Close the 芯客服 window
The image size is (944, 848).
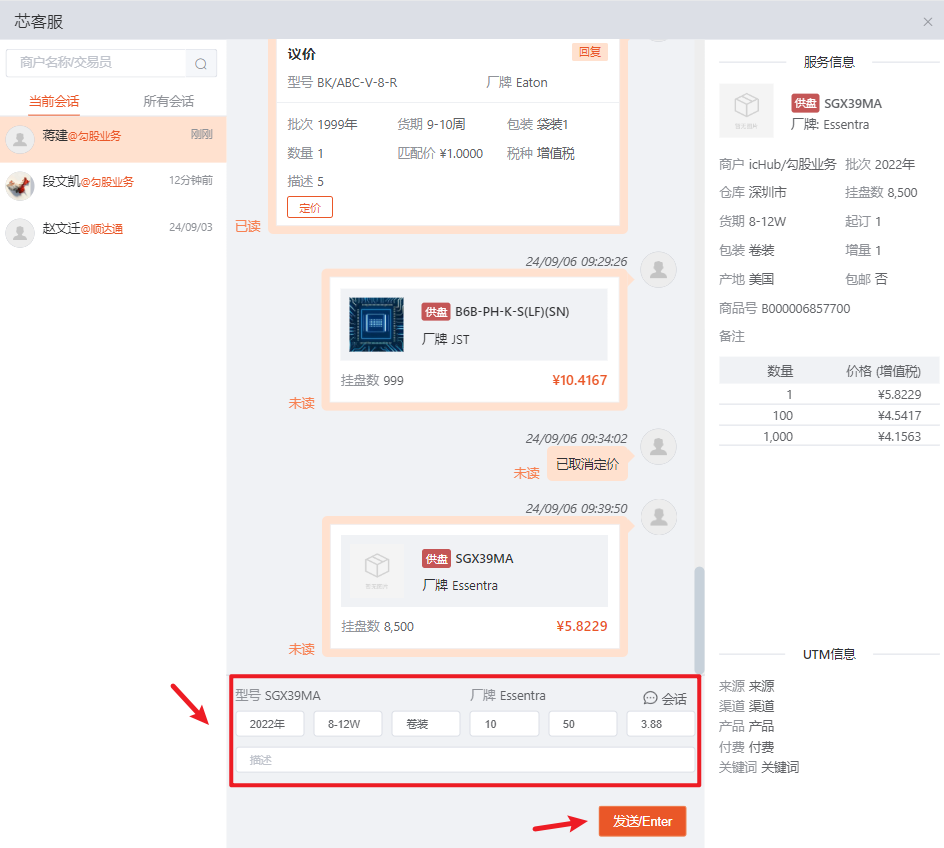(x=927, y=21)
